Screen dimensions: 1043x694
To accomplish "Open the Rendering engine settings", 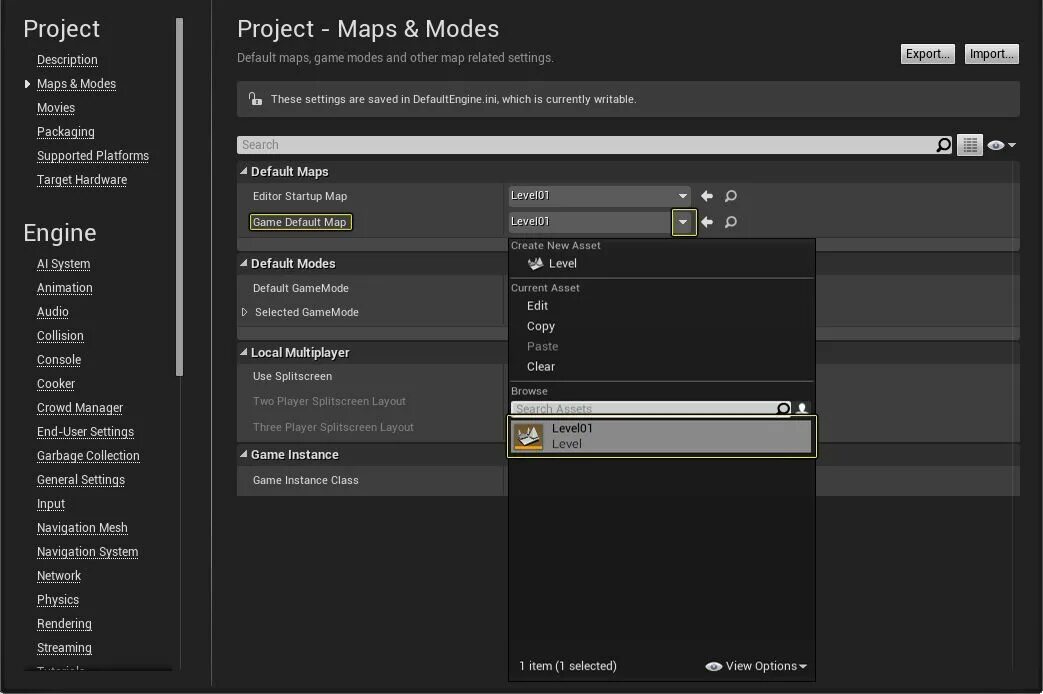I will point(65,623).
